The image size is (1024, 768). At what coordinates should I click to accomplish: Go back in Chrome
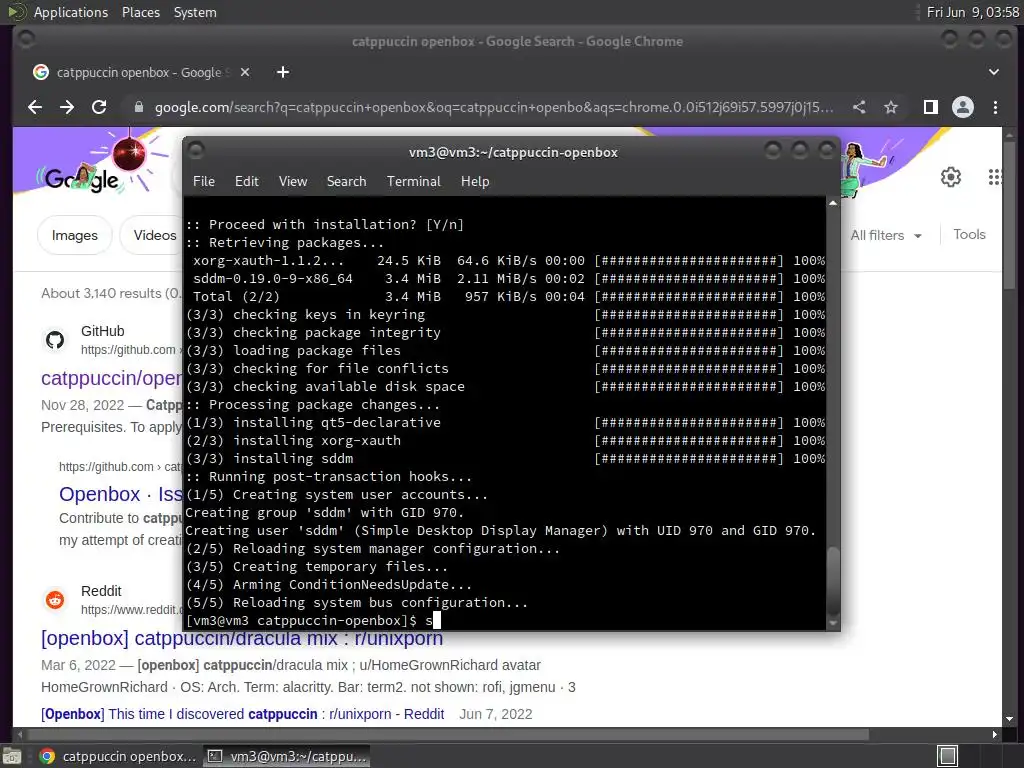click(35, 107)
